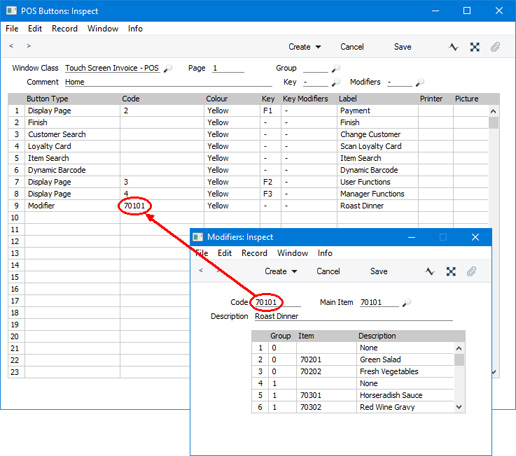Open Window Class lookup magnifier icon

pos(169,68)
